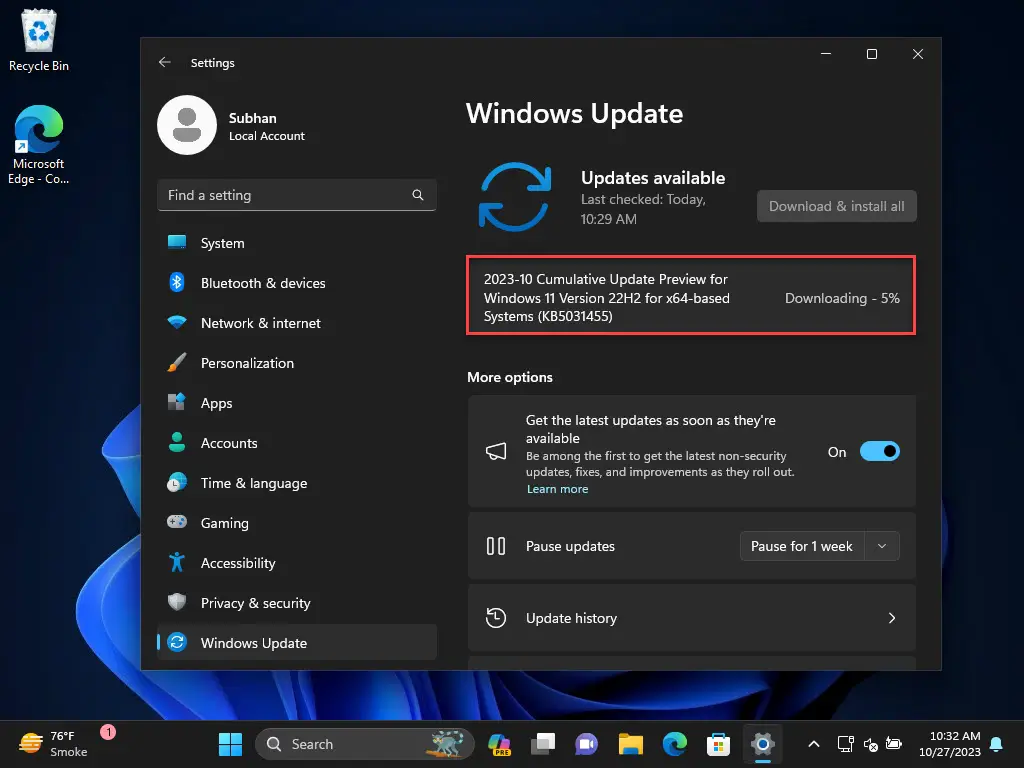Go to Gaming settings
Image resolution: width=1024 pixels, height=768 pixels.
point(296,522)
